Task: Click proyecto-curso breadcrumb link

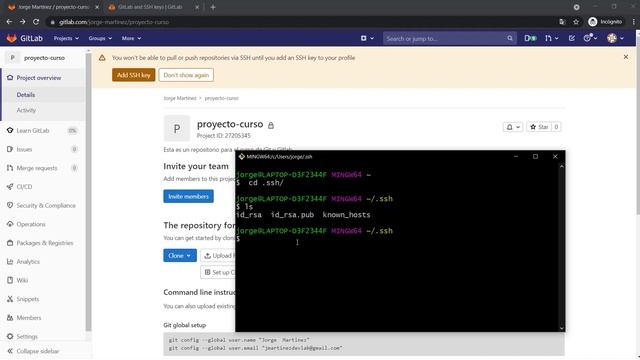Action: [x=222, y=98]
